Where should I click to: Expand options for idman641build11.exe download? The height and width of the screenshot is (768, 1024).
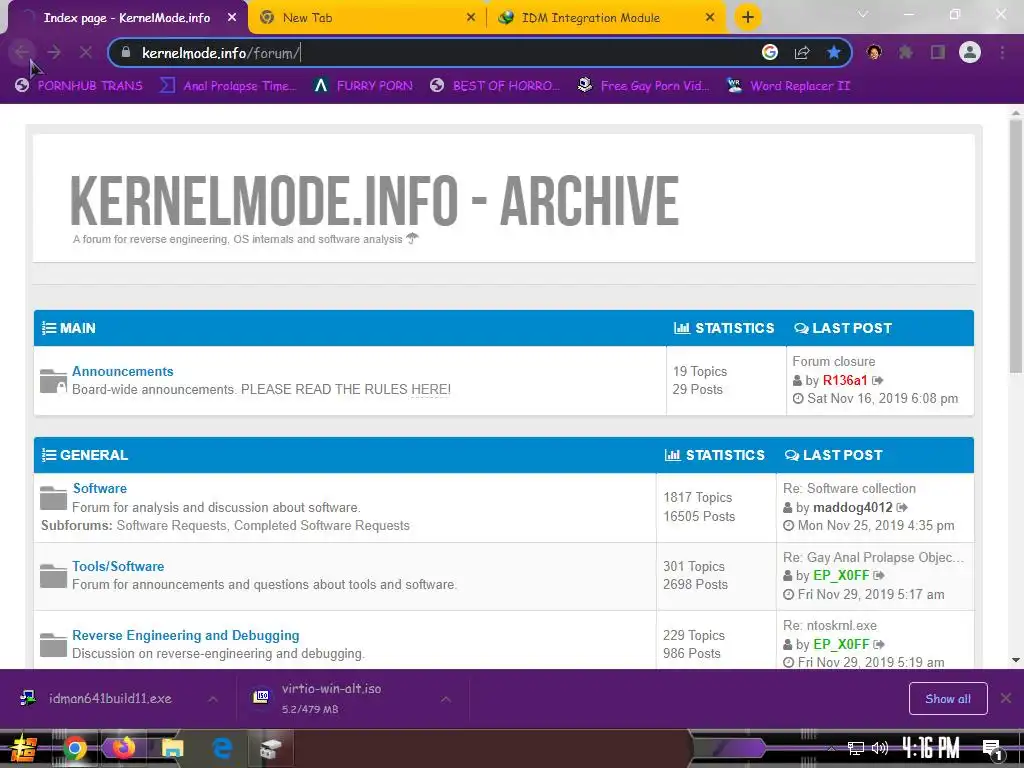213,699
